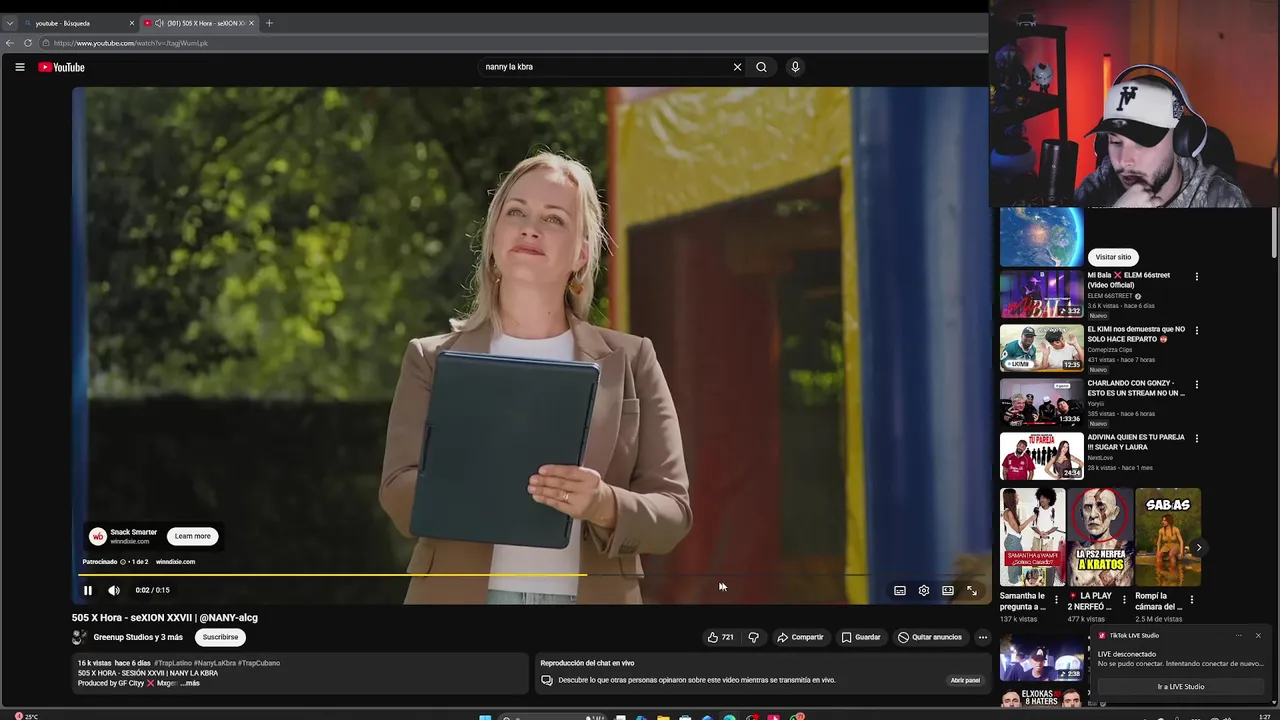The image size is (1280, 720).
Task: Open the player settings gear
Action: coord(924,590)
